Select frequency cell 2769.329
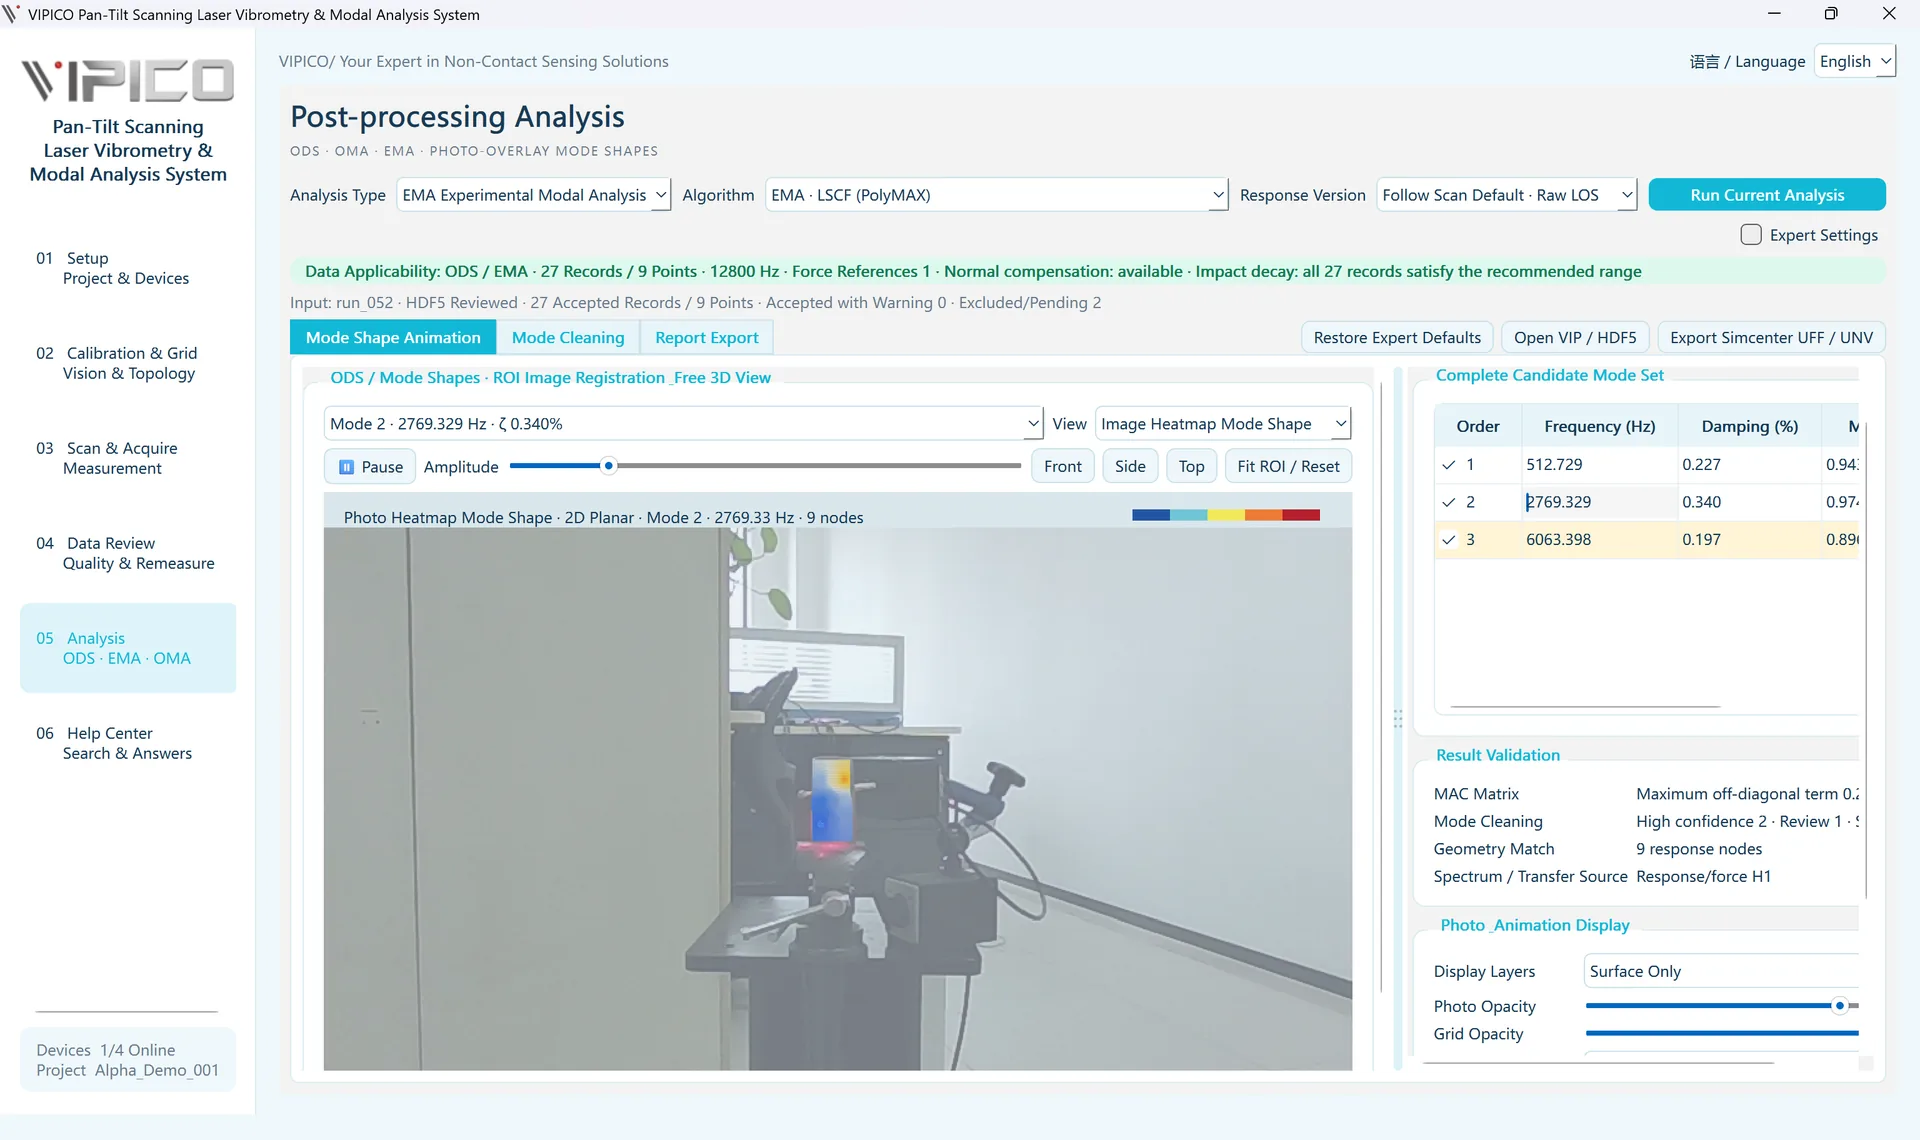This screenshot has height=1140, width=1920. pyautogui.click(x=1599, y=502)
